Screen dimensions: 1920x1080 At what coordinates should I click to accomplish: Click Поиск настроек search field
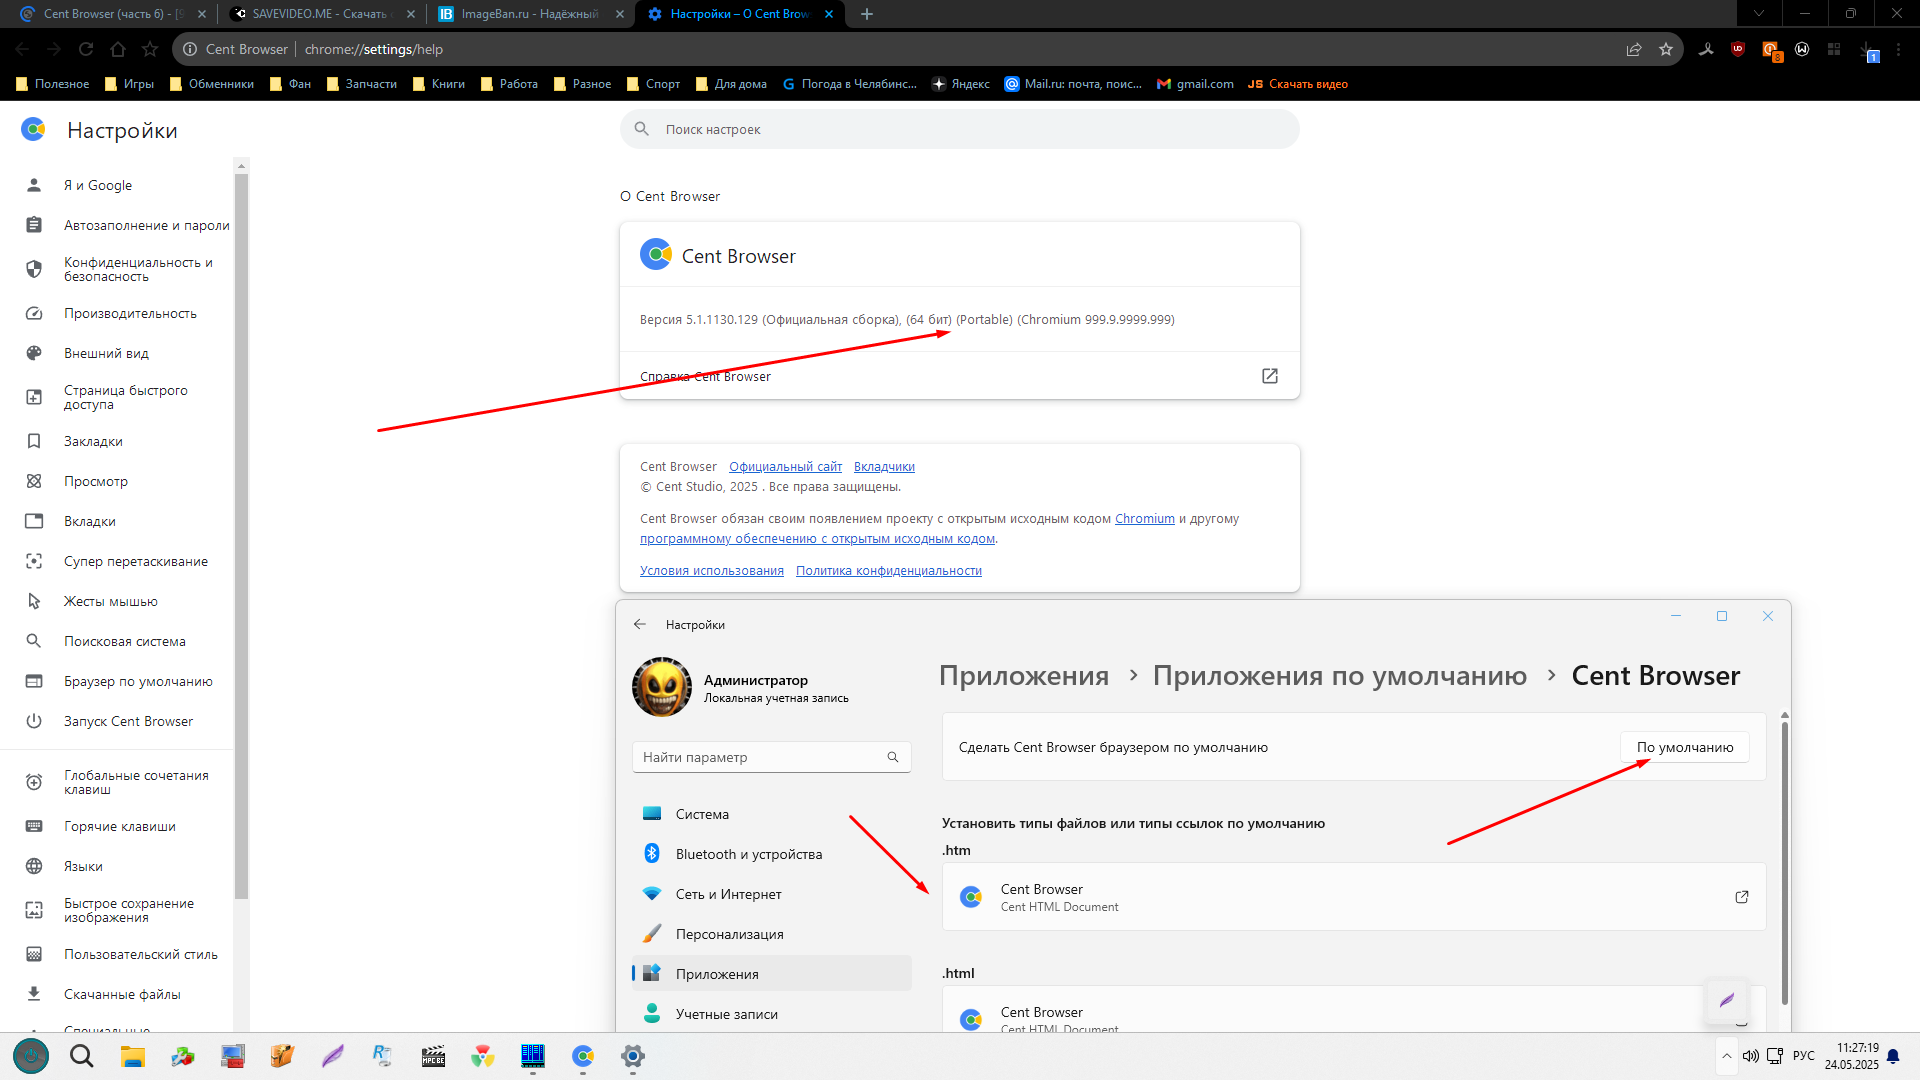[960, 129]
